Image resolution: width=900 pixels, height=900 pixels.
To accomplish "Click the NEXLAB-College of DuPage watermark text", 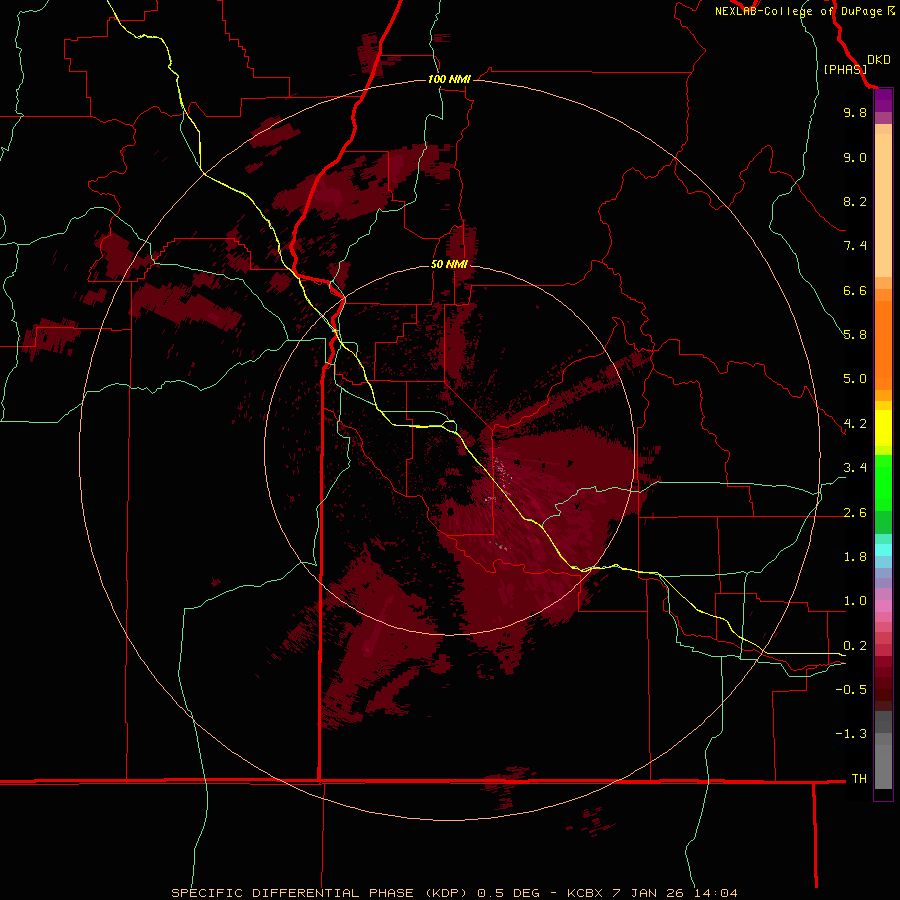I will pyautogui.click(x=799, y=11).
